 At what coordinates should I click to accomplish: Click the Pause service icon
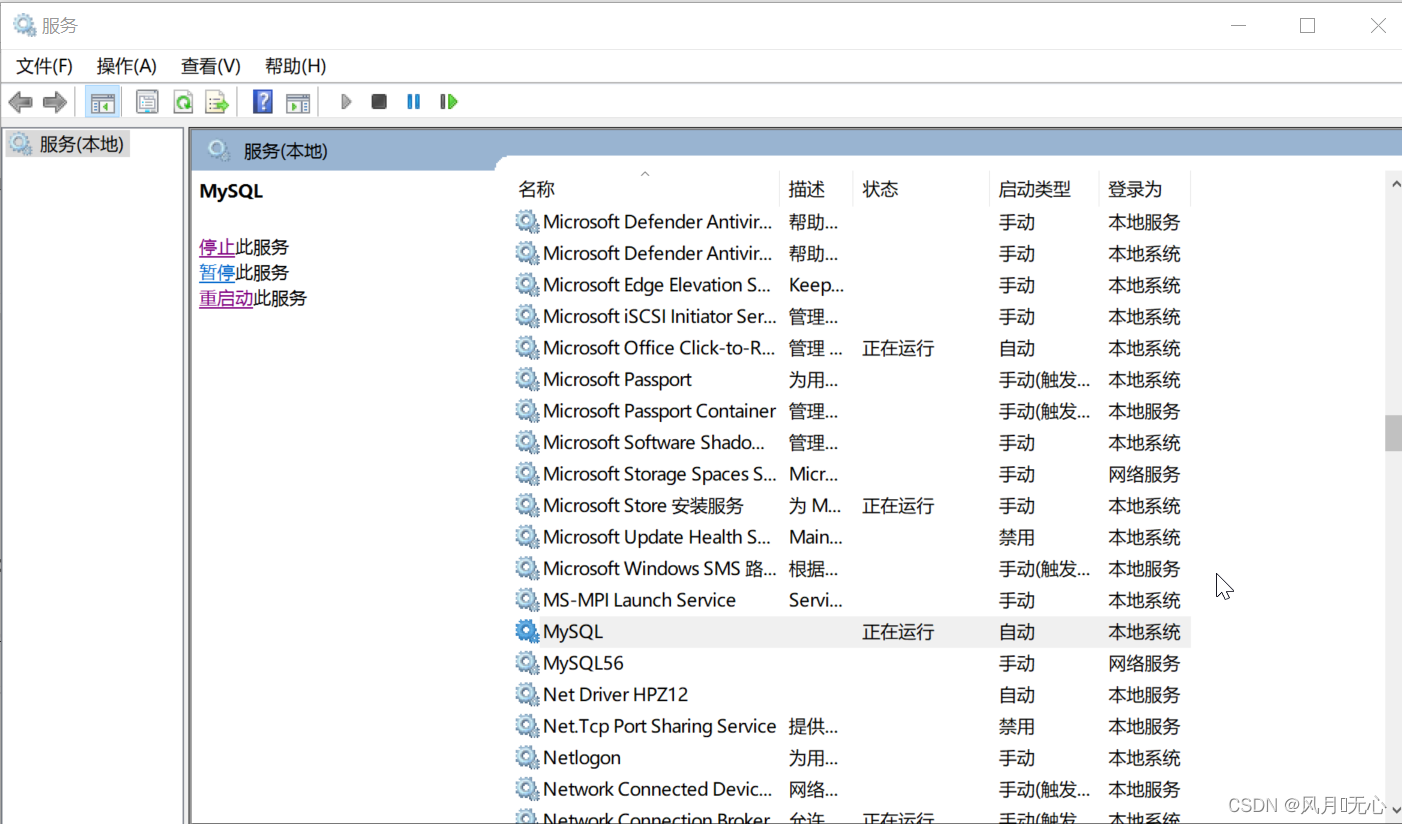(414, 101)
